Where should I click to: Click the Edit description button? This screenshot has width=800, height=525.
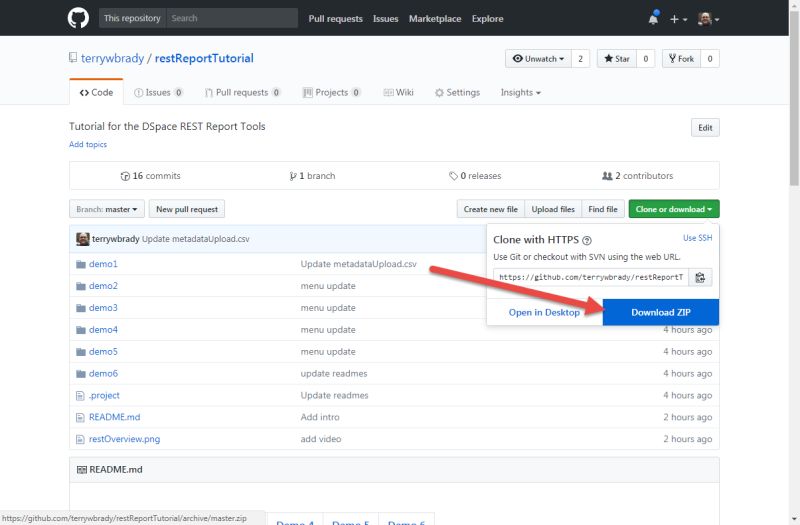pyautogui.click(x=705, y=128)
